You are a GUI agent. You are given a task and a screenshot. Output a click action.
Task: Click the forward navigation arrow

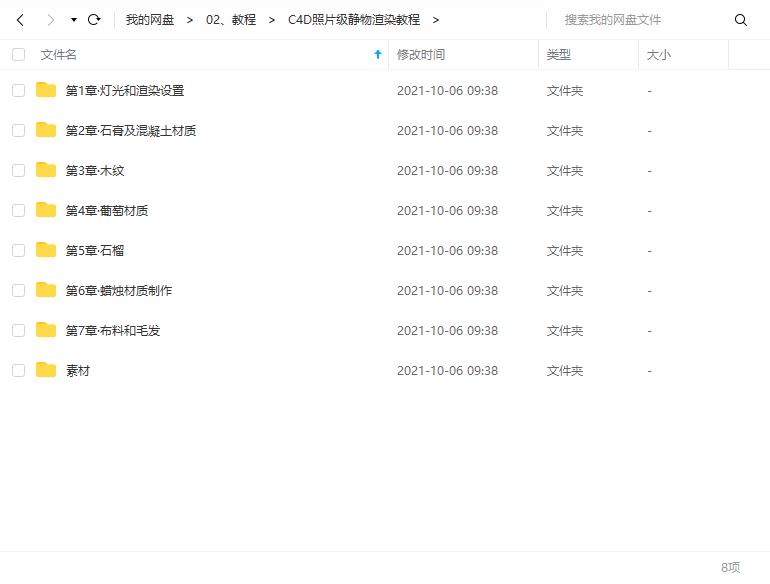(50, 20)
